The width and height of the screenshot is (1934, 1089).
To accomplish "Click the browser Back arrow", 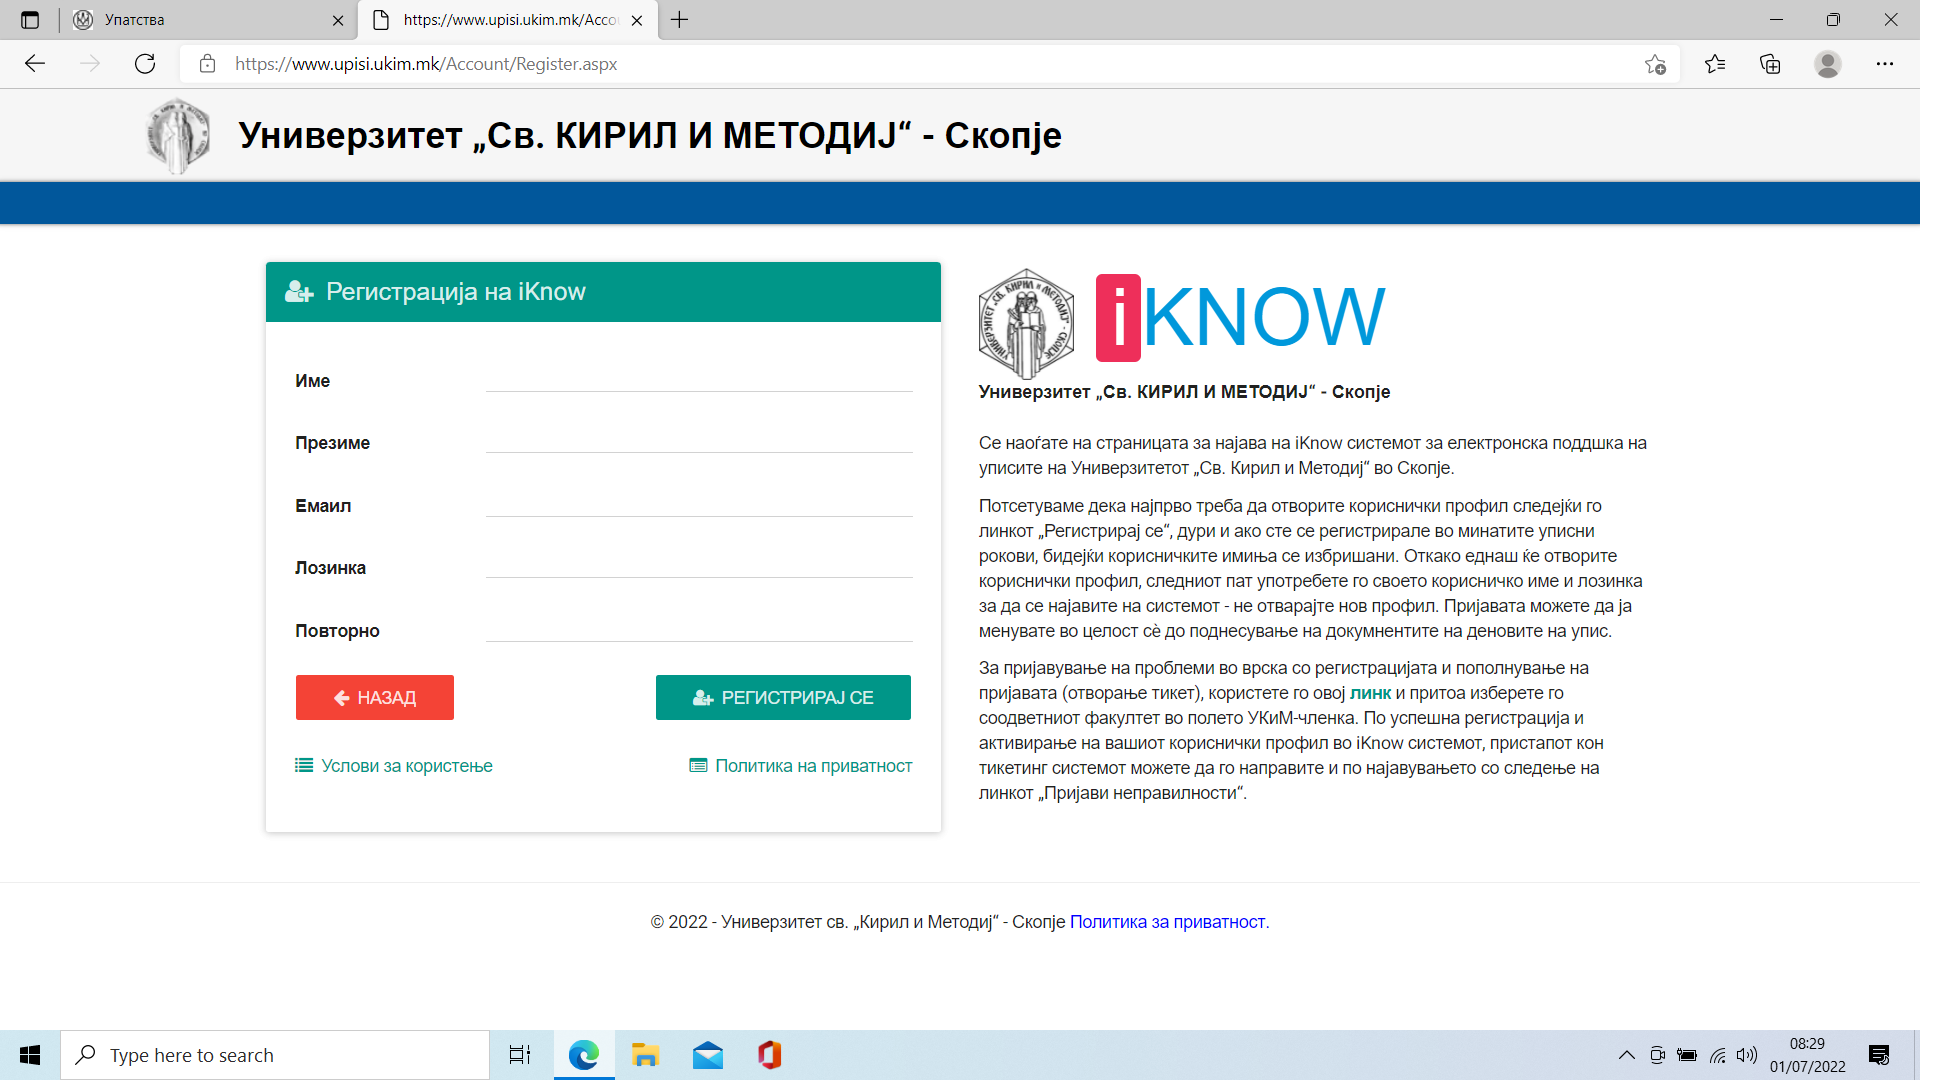I will pos(35,64).
